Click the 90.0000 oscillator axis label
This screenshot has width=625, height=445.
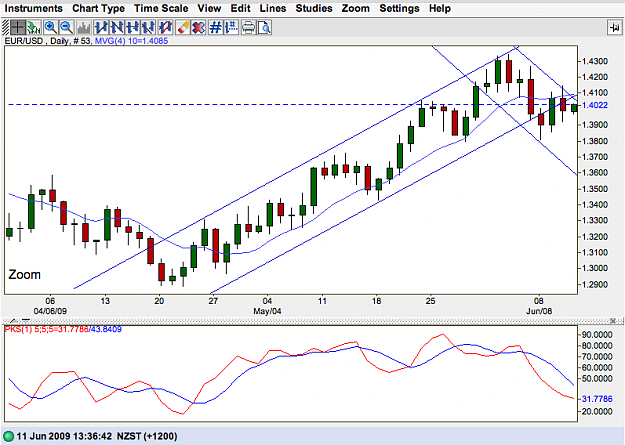point(597,335)
